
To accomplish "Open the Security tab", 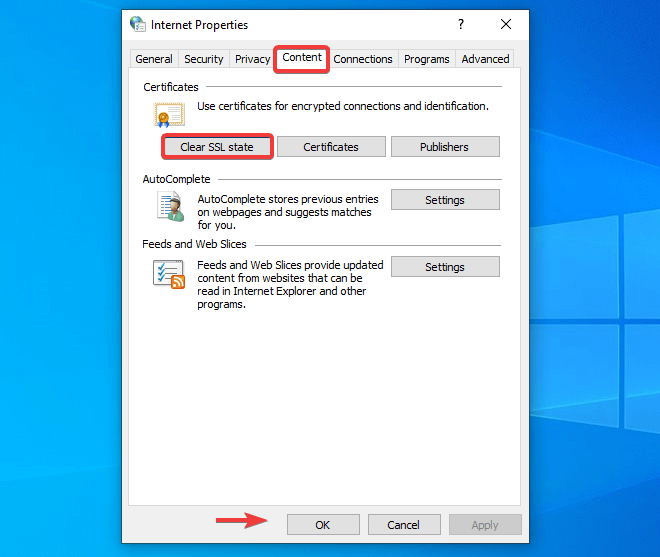I will 204,59.
